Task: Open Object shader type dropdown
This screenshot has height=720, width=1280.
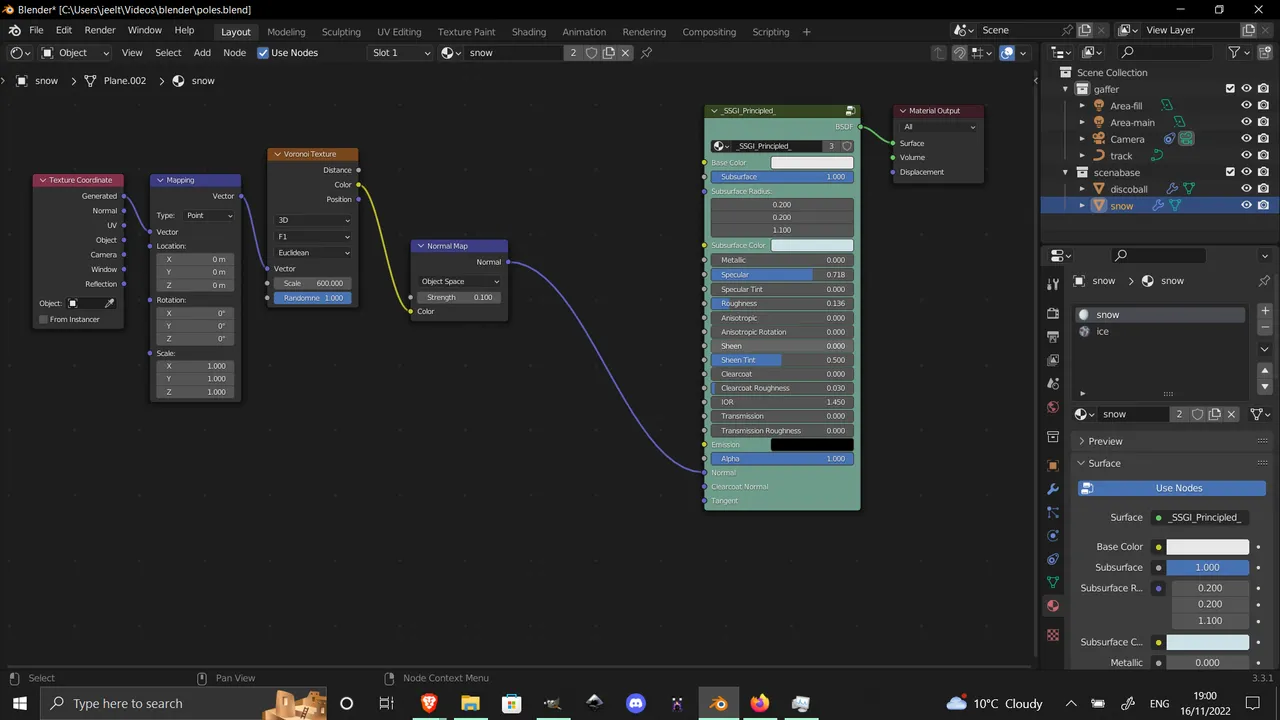Action: [73, 53]
